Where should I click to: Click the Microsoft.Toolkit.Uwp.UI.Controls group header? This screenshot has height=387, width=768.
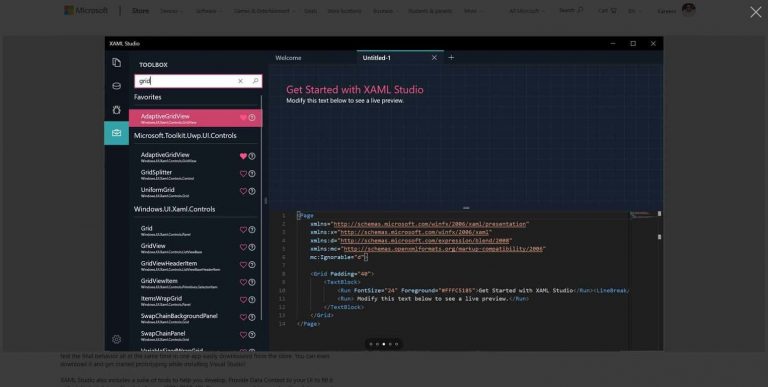pos(185,136)
